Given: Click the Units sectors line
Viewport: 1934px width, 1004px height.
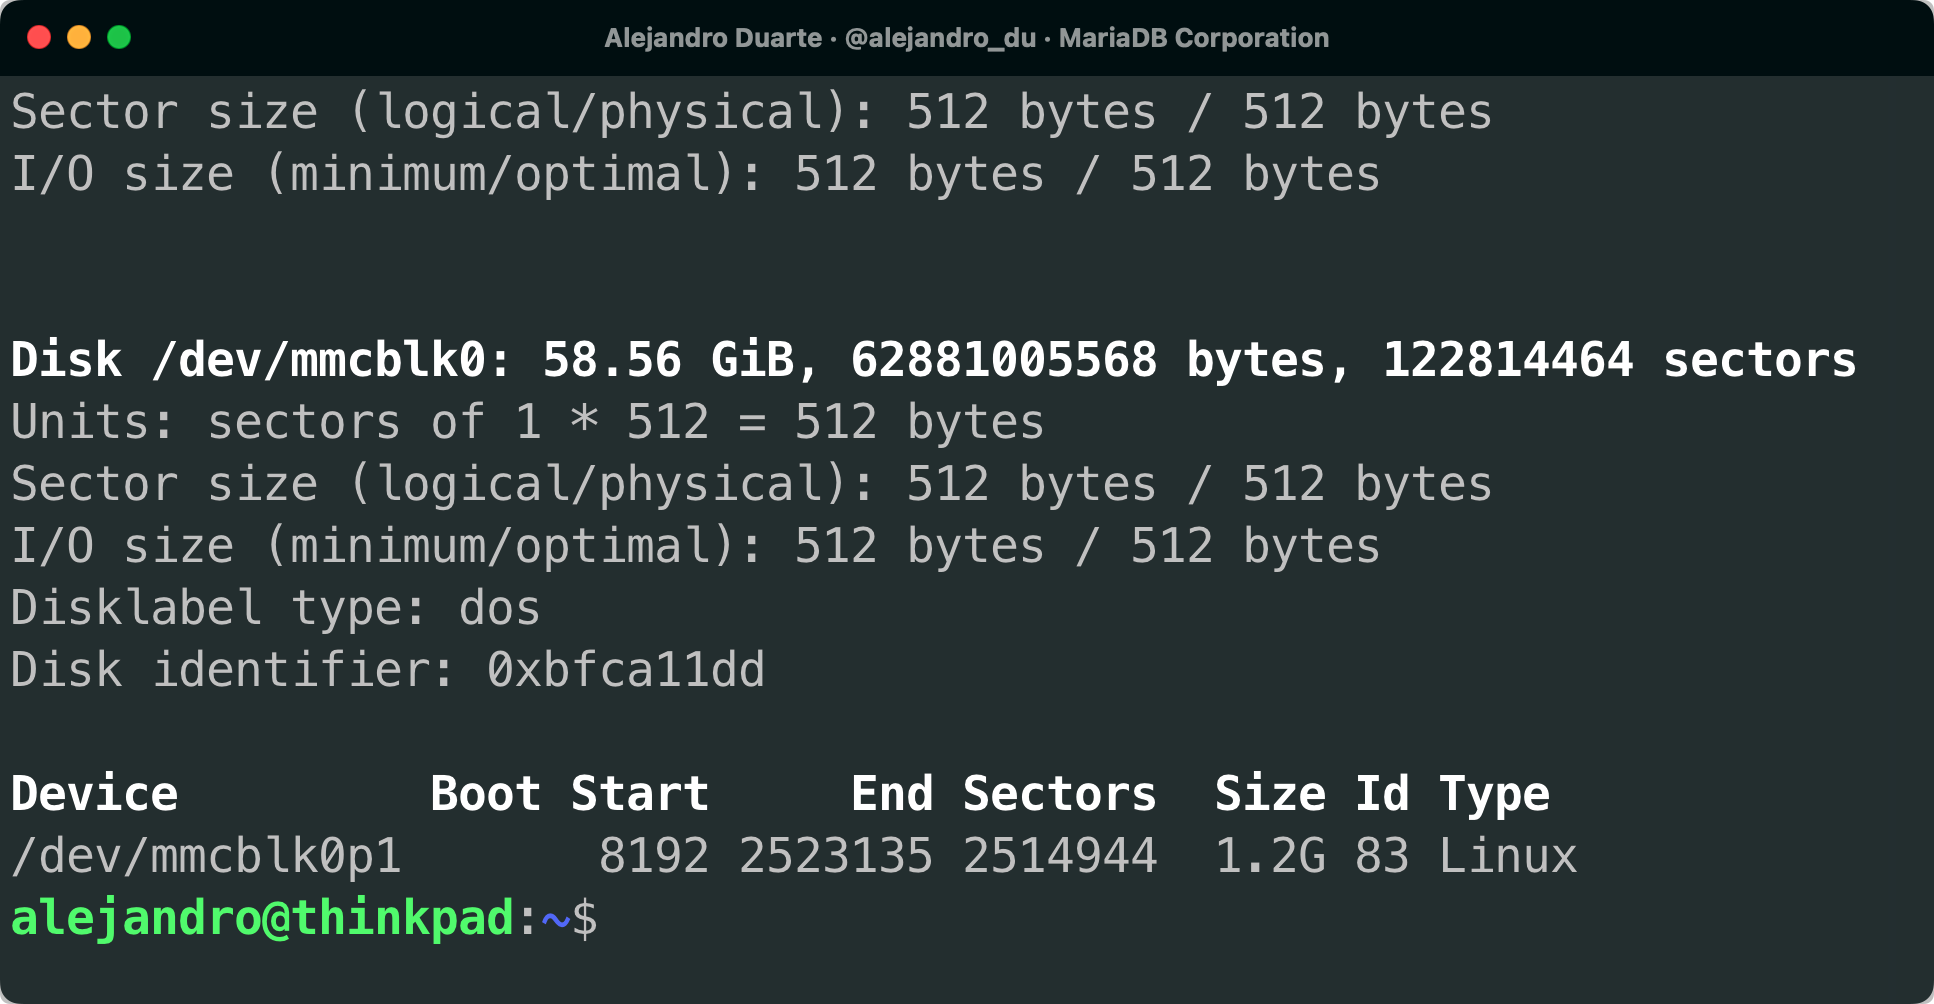Looking at the screenshot, I should coord(527,422).
